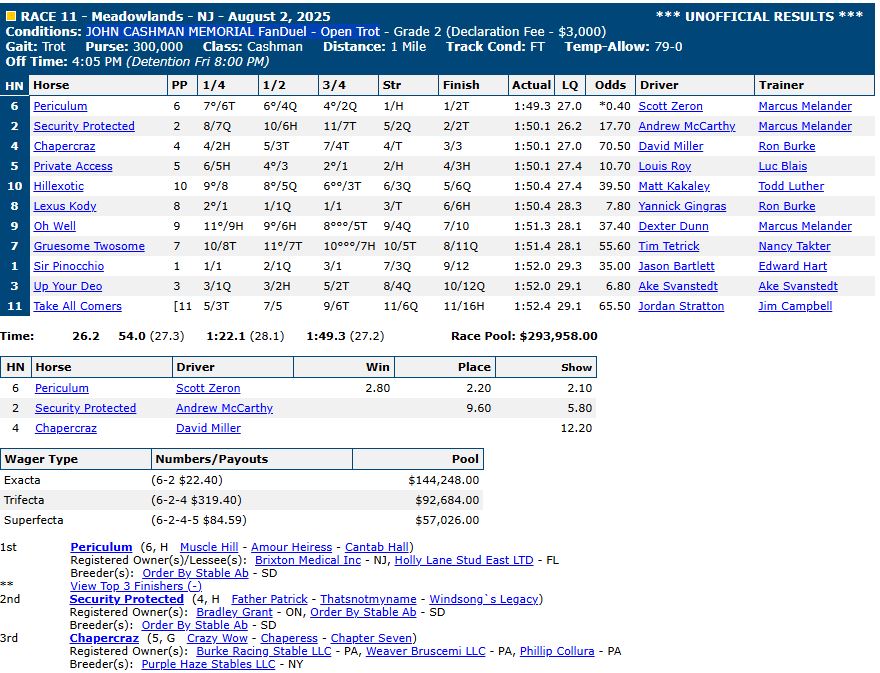This screenshot has width=880, height=673.
Task: Select breeder Purple Haze Stables LLC
Action: click(208, 664)
